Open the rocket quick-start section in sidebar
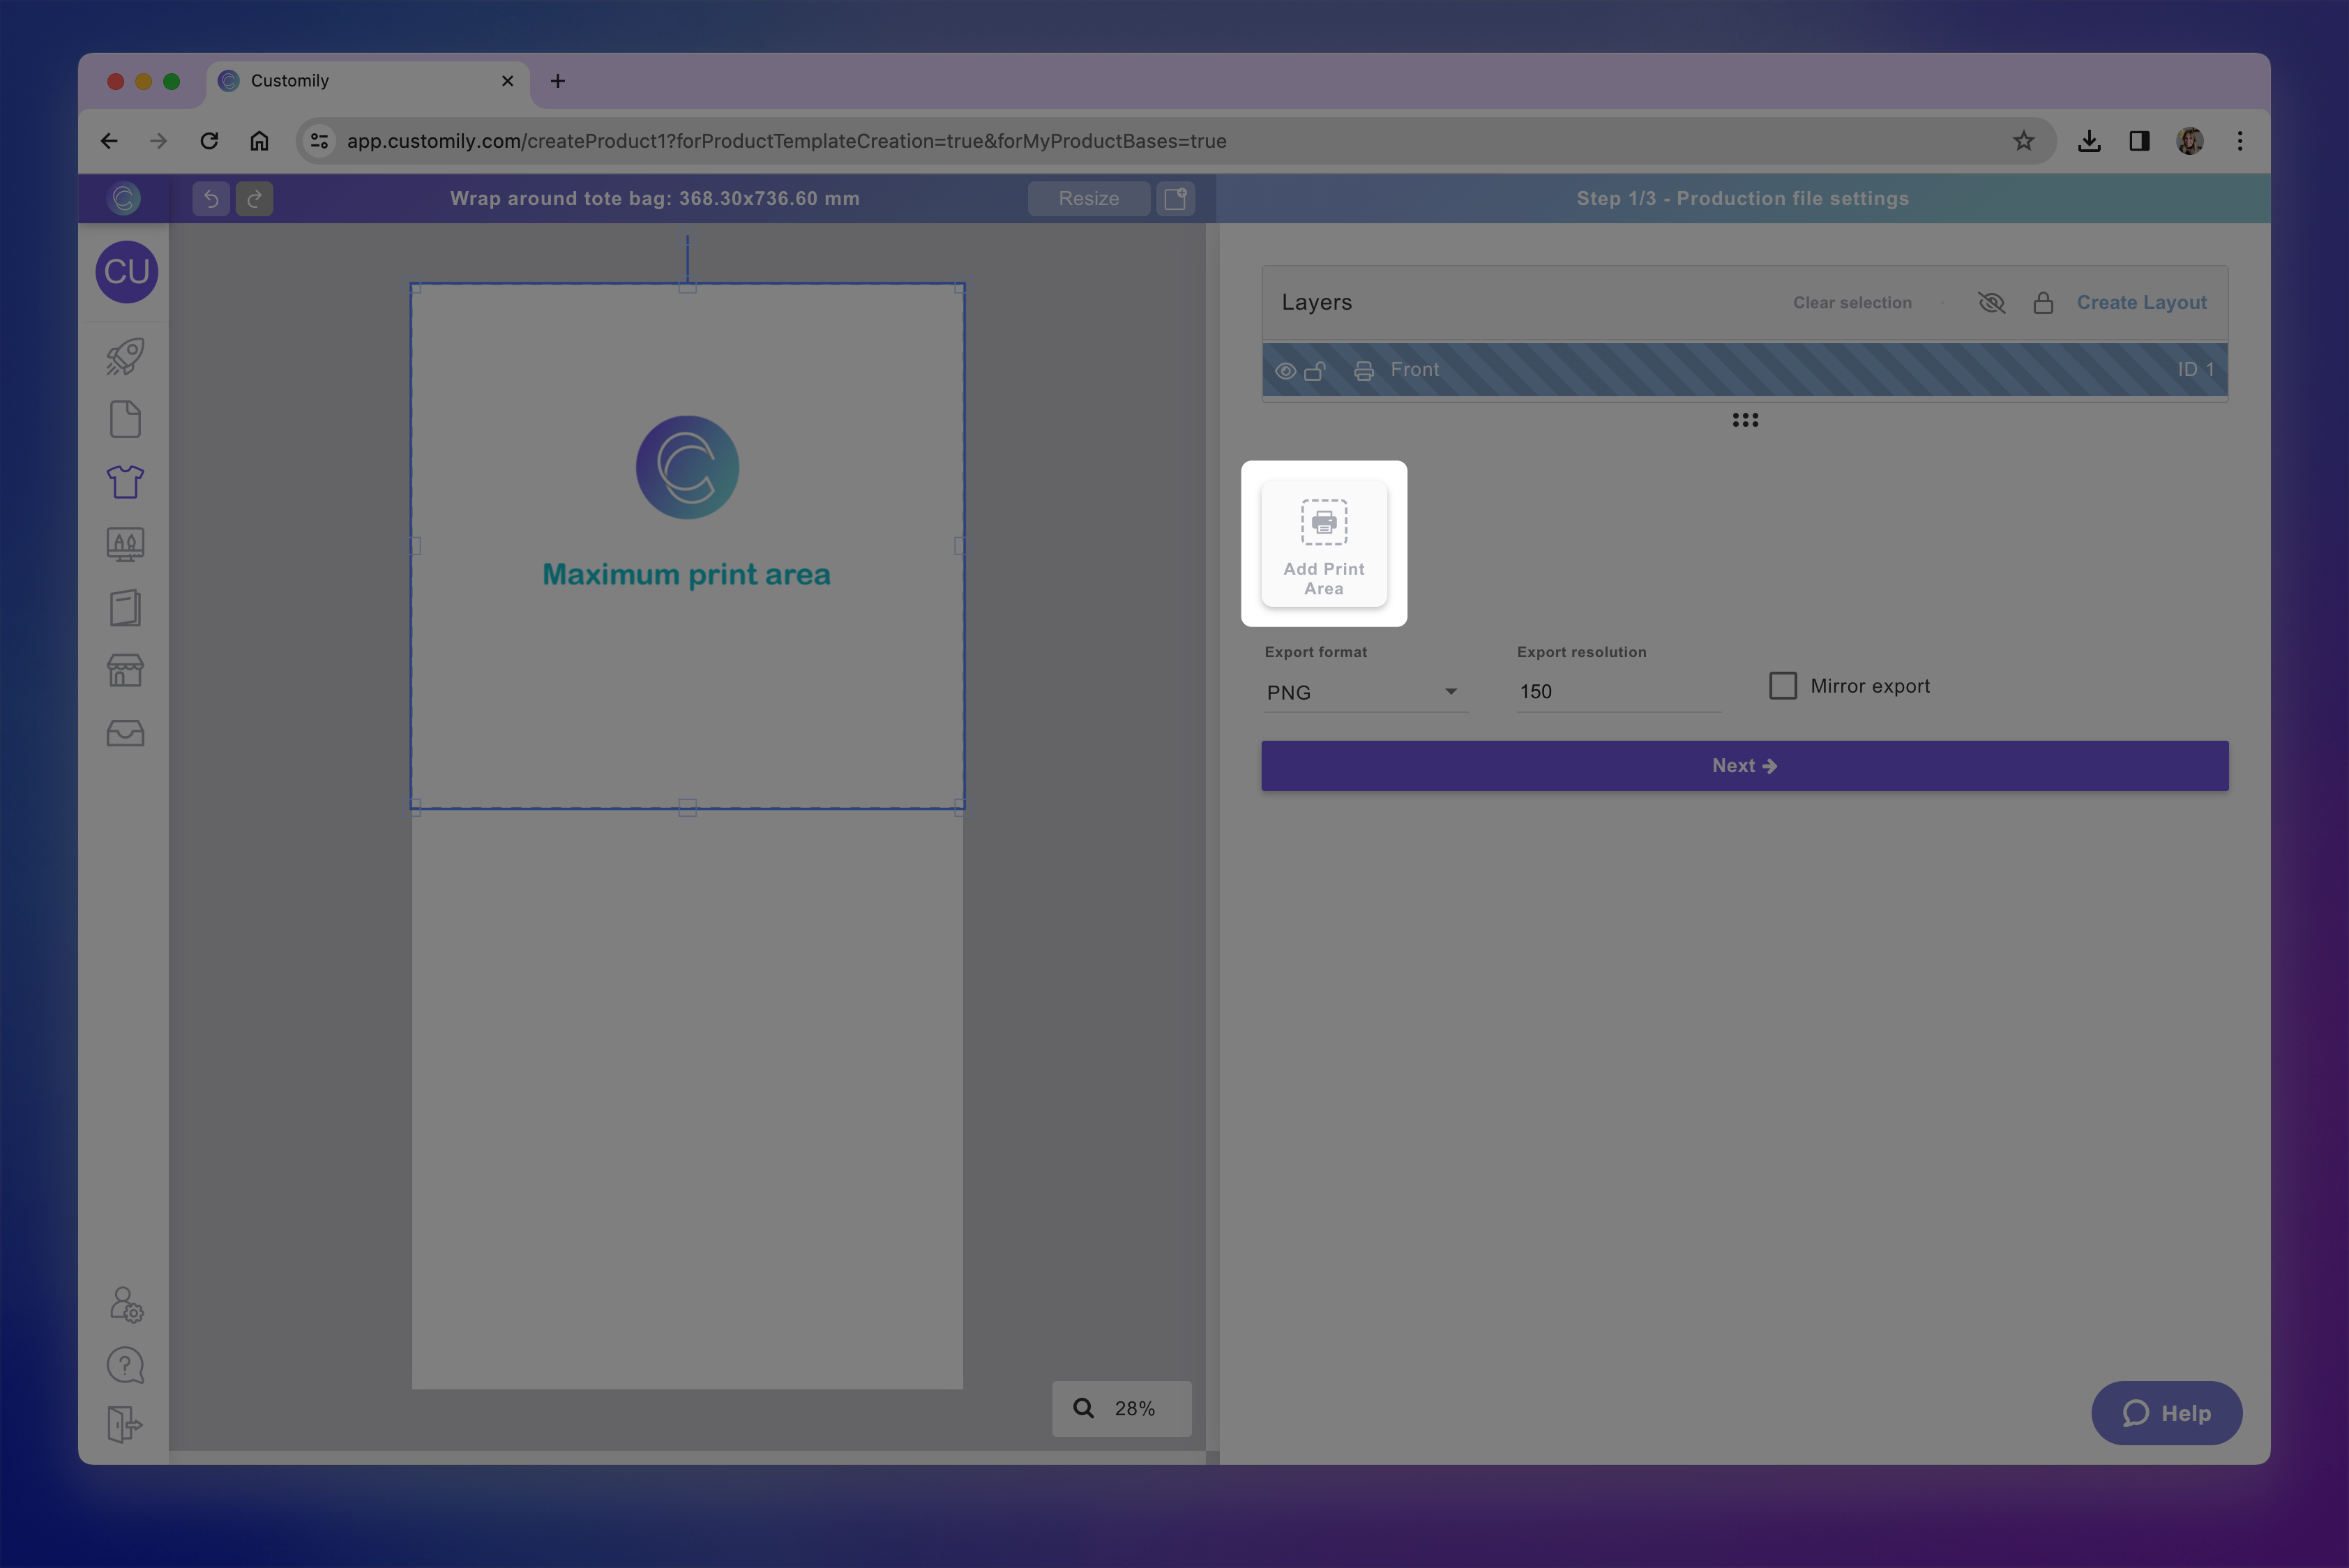 coord(124,357)
